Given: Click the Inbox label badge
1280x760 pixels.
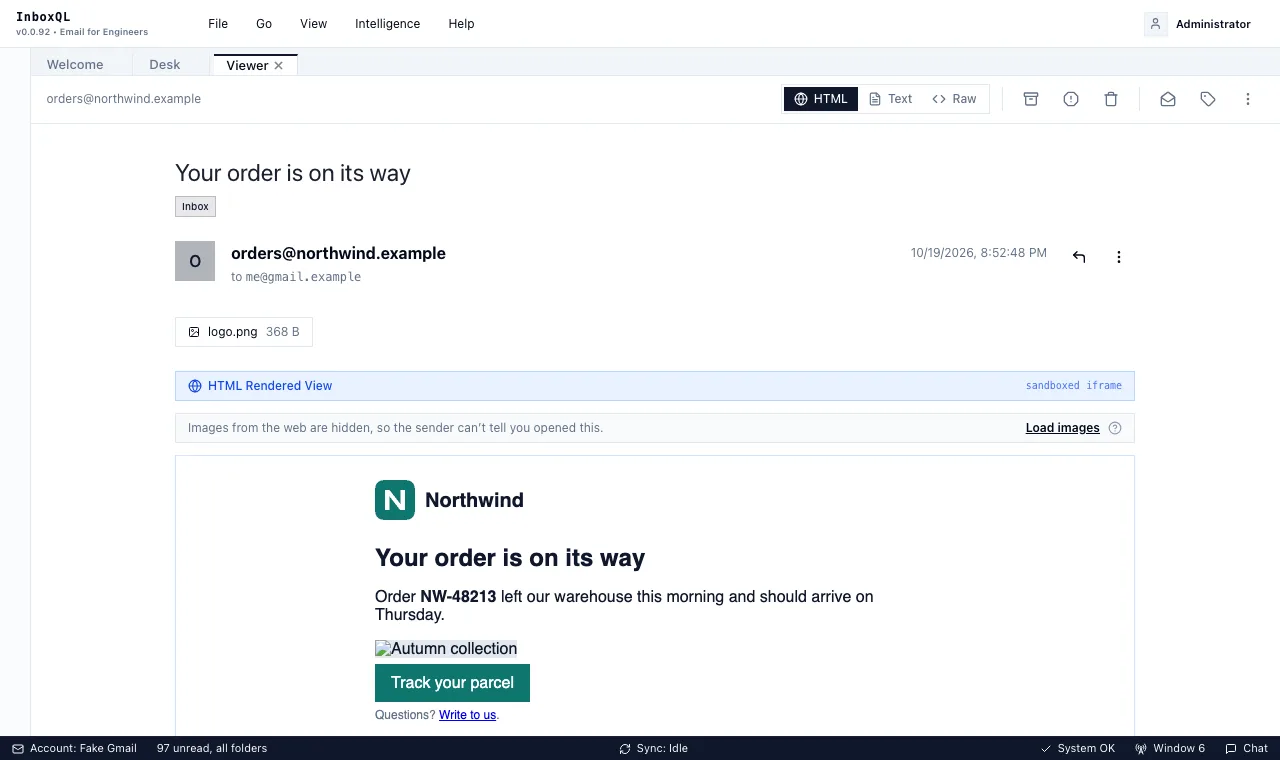Looking at the screenshot, I should tap(195, 207).
